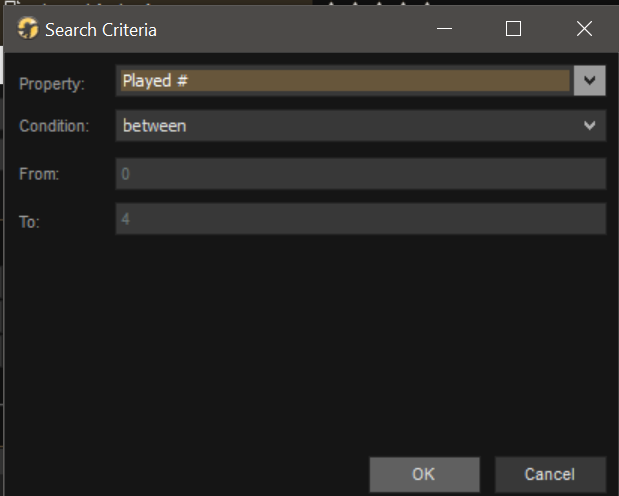The height and width of the screenshot is (496, 619).
Task: Focus the From value input field
Action: coord(360,174)
